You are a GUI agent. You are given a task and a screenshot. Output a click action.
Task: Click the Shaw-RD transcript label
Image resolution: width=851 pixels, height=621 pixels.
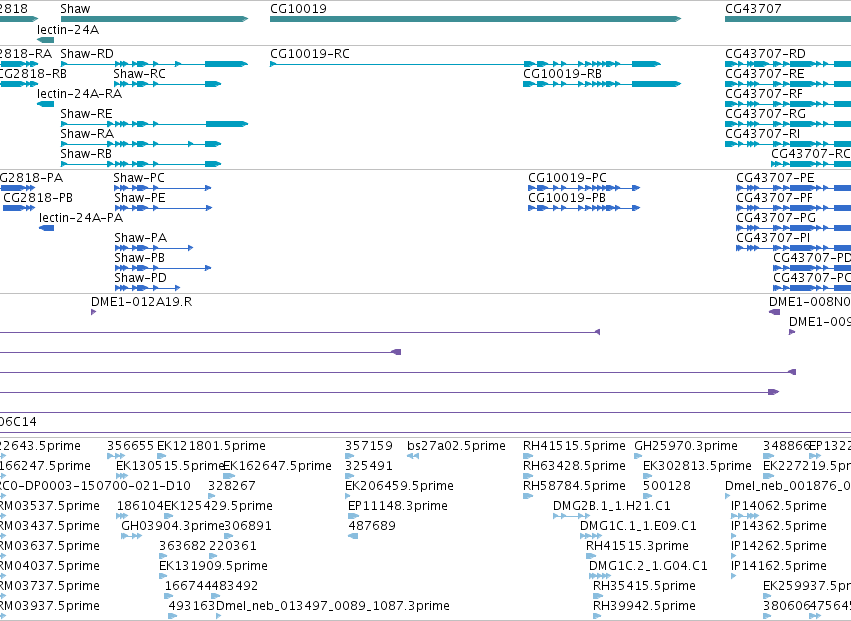(x=87, y=54)
